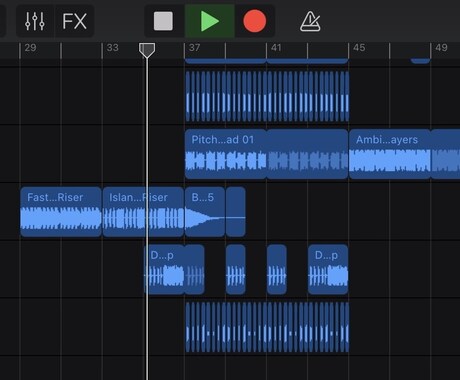Jump to bar 49 on the ruler
This screenshot has height=380, width=460.
441,48
